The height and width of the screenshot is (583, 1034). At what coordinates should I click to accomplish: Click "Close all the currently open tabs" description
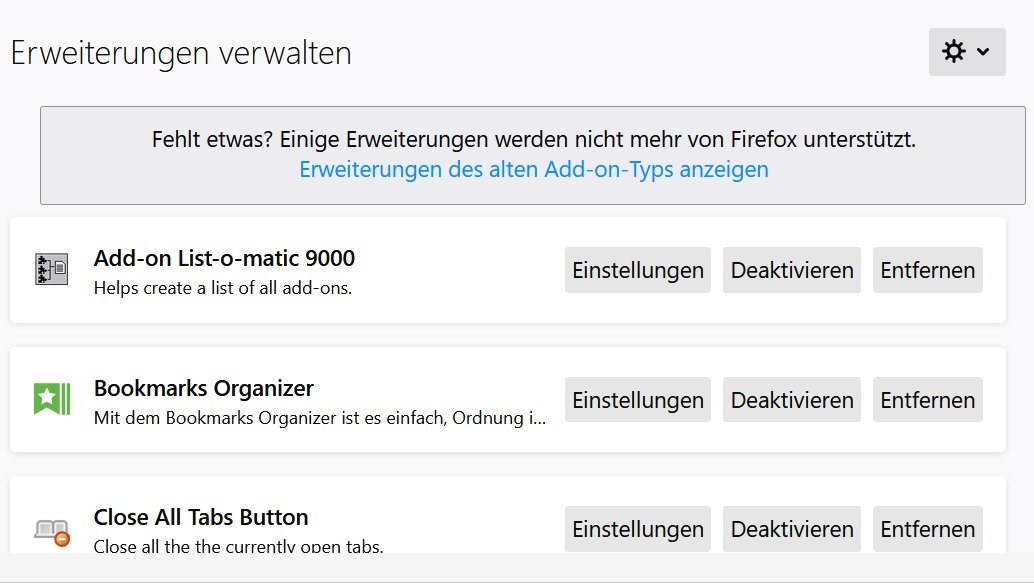click(x=238, y=546)
